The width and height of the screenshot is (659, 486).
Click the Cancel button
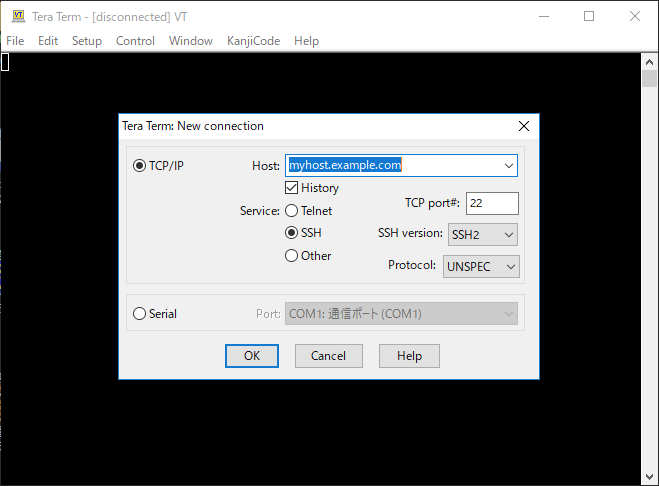[329, 356]
